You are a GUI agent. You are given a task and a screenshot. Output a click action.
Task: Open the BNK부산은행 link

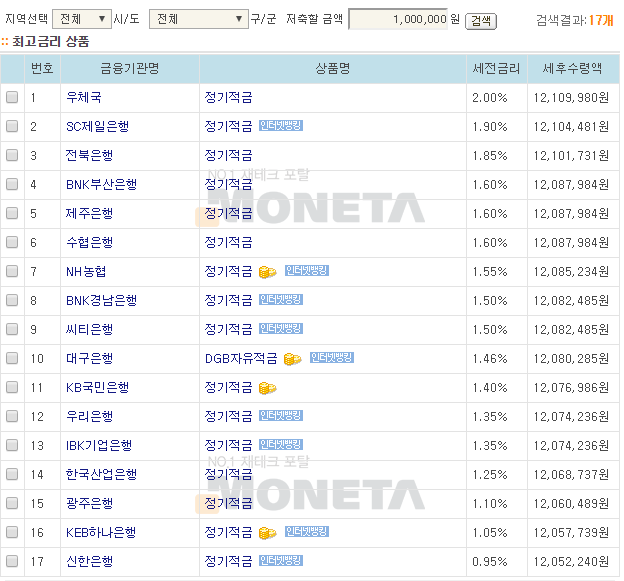(101, 184)
